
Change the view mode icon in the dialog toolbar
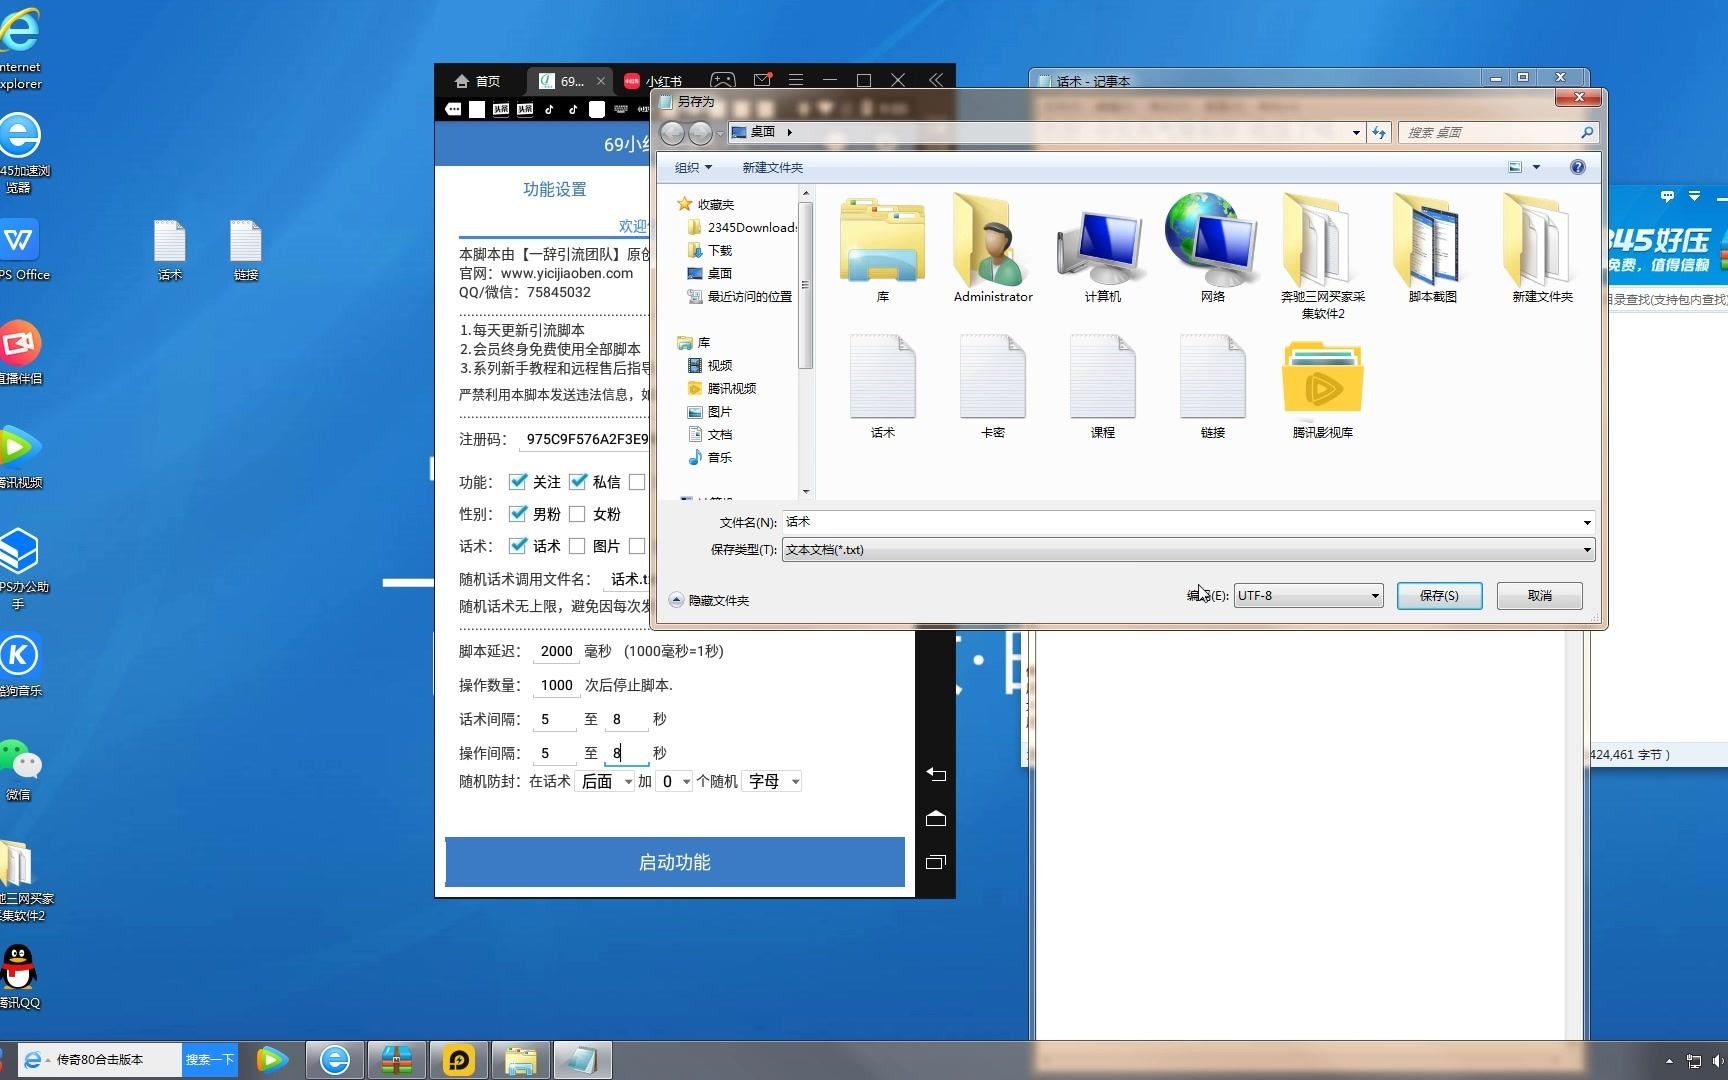pos(1515,167)
